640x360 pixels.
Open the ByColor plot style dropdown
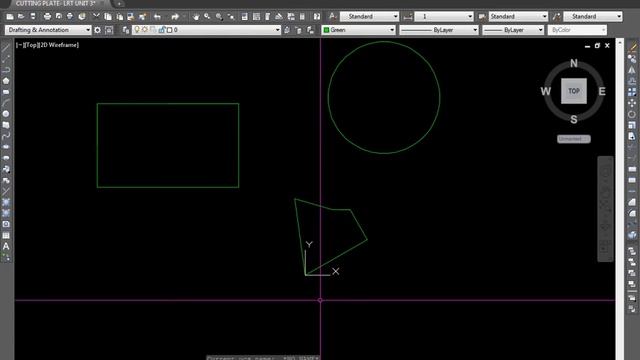click(x=577, y=30)
